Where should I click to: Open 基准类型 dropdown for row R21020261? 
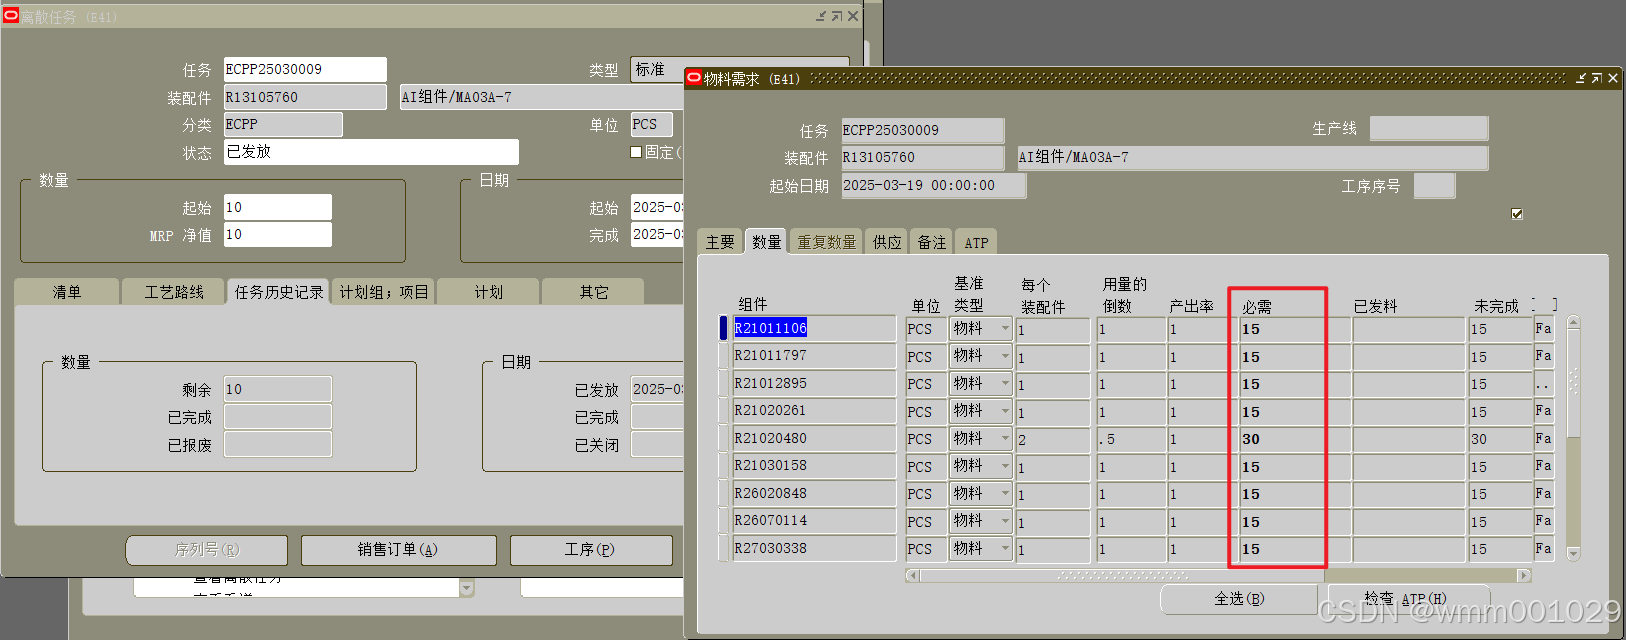point(1005,410)
